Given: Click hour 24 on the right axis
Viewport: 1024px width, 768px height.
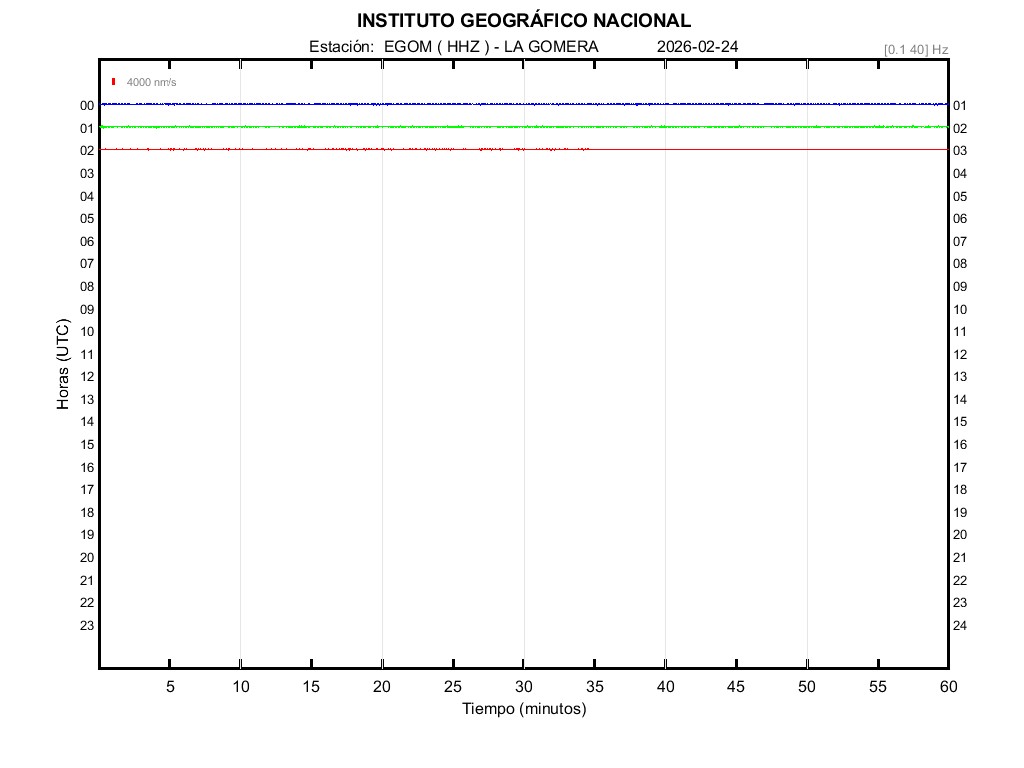Looking at the screenshot, I should (x=960, y=626).
